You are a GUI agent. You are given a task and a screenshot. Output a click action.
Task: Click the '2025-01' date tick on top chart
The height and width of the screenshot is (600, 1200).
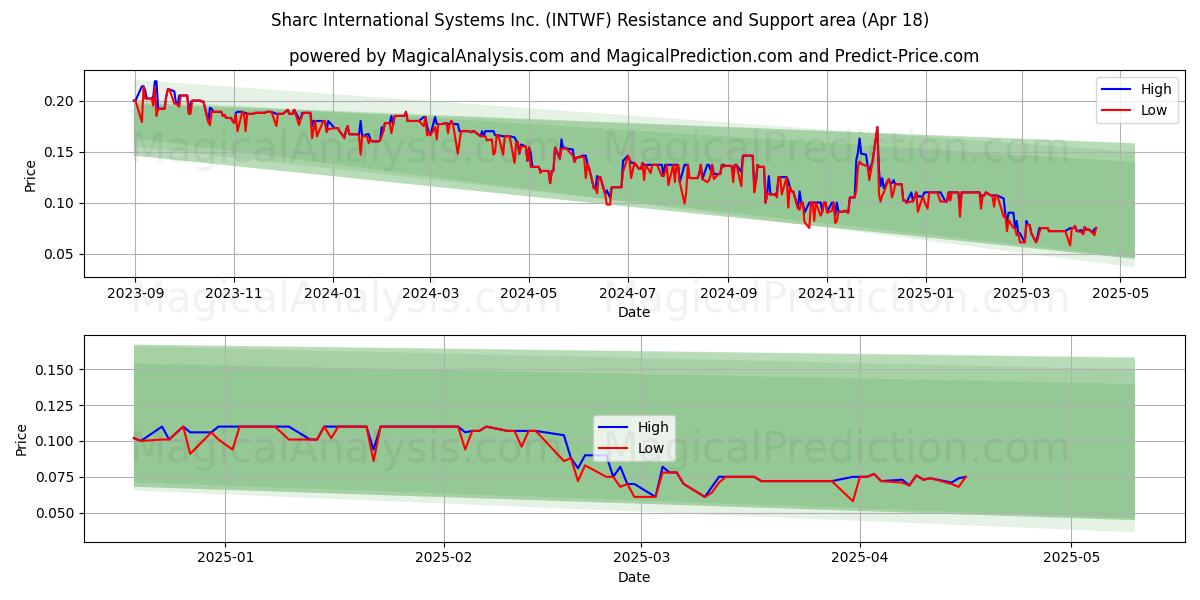click(925, 294)
